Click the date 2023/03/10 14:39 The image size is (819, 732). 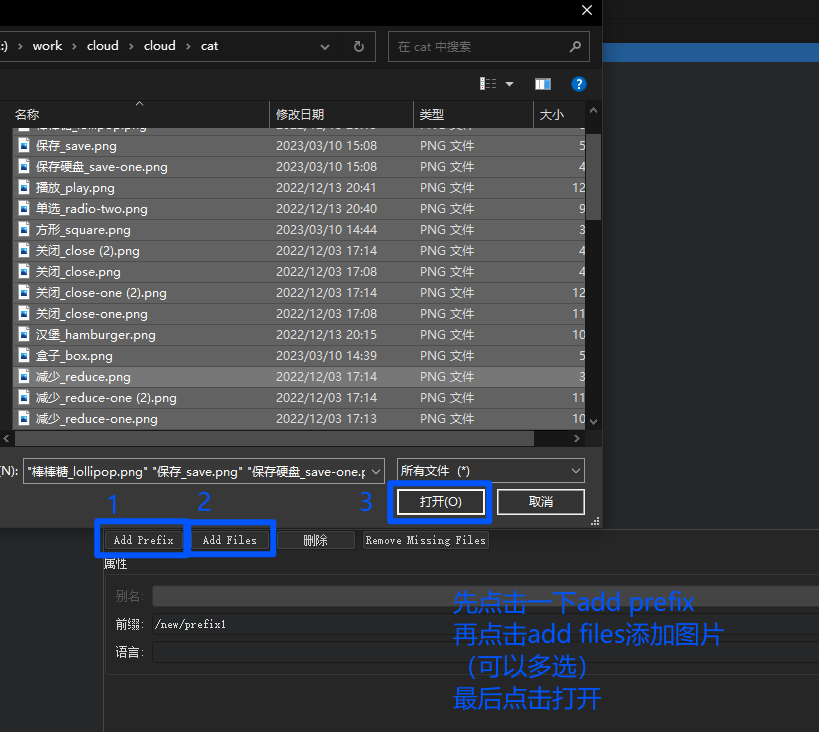tap(326, 356)
